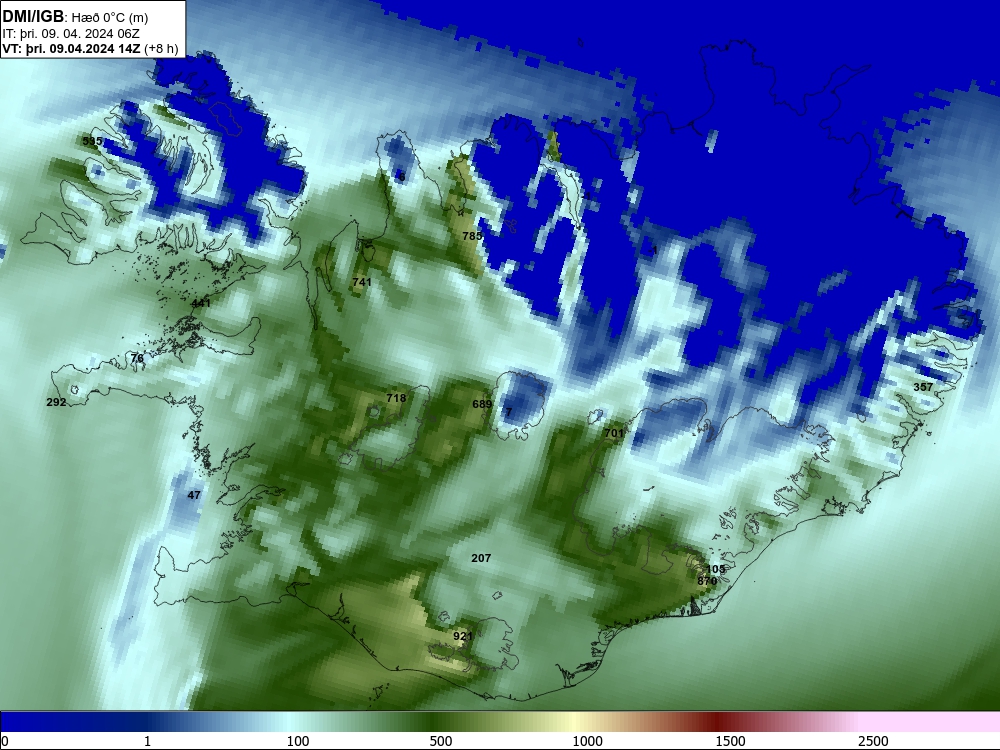Click the map value 741
The image size is (1000, 750).
(362, 282)
